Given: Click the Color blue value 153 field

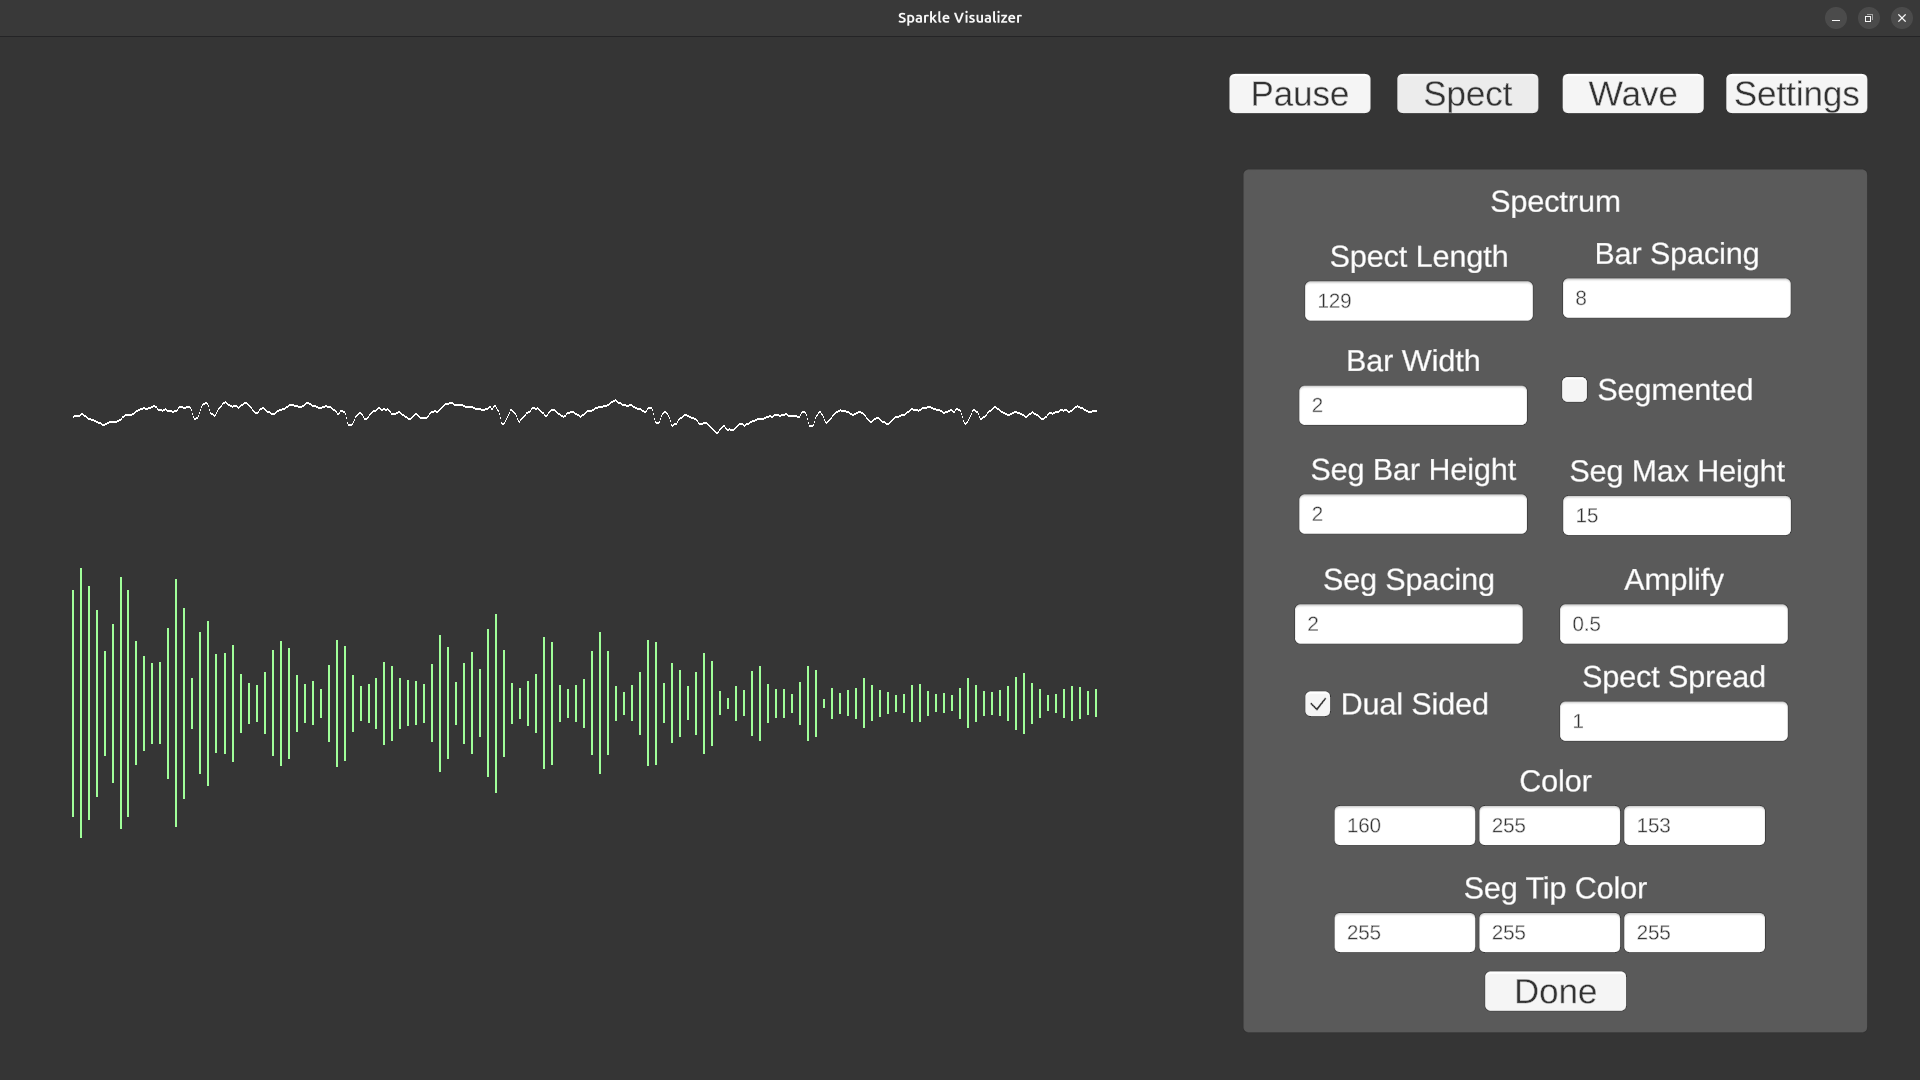Looking at the screenshot, I should 1694,826.
